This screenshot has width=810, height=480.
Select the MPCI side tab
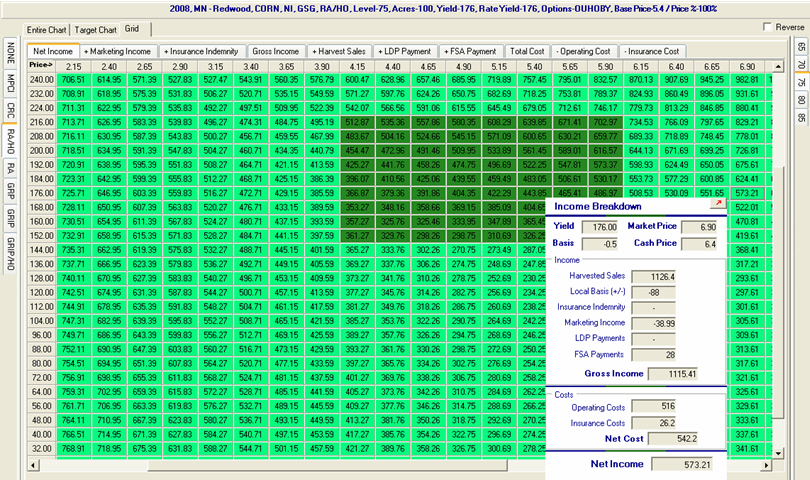coord(10,84)
